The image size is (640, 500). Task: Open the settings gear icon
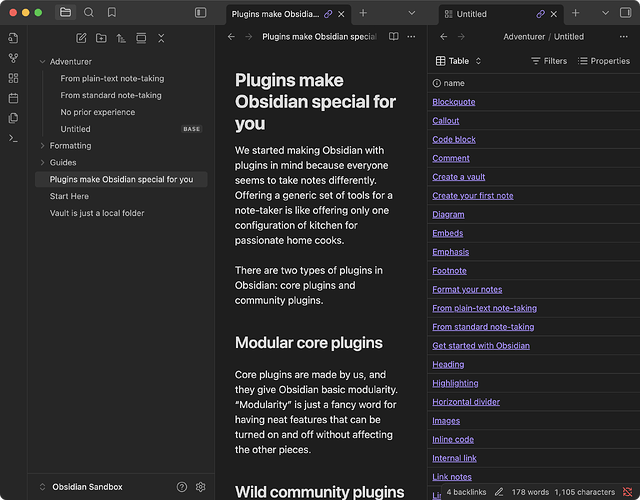200,487
